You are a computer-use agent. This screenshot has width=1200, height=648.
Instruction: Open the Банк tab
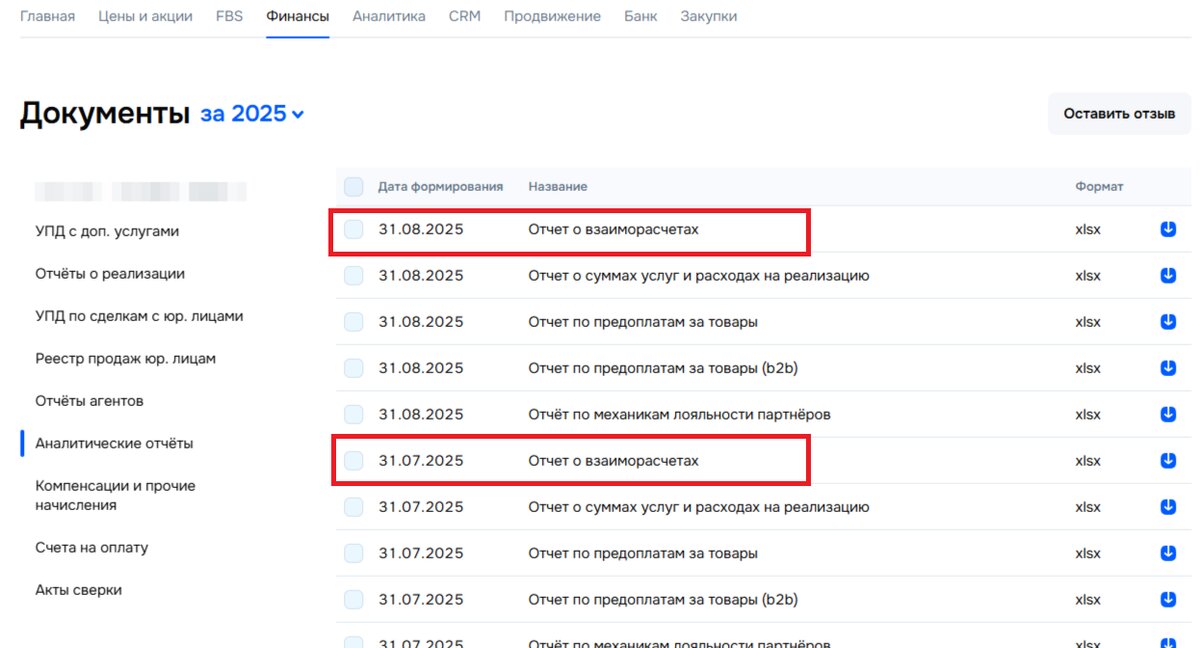tap(641, 16)
